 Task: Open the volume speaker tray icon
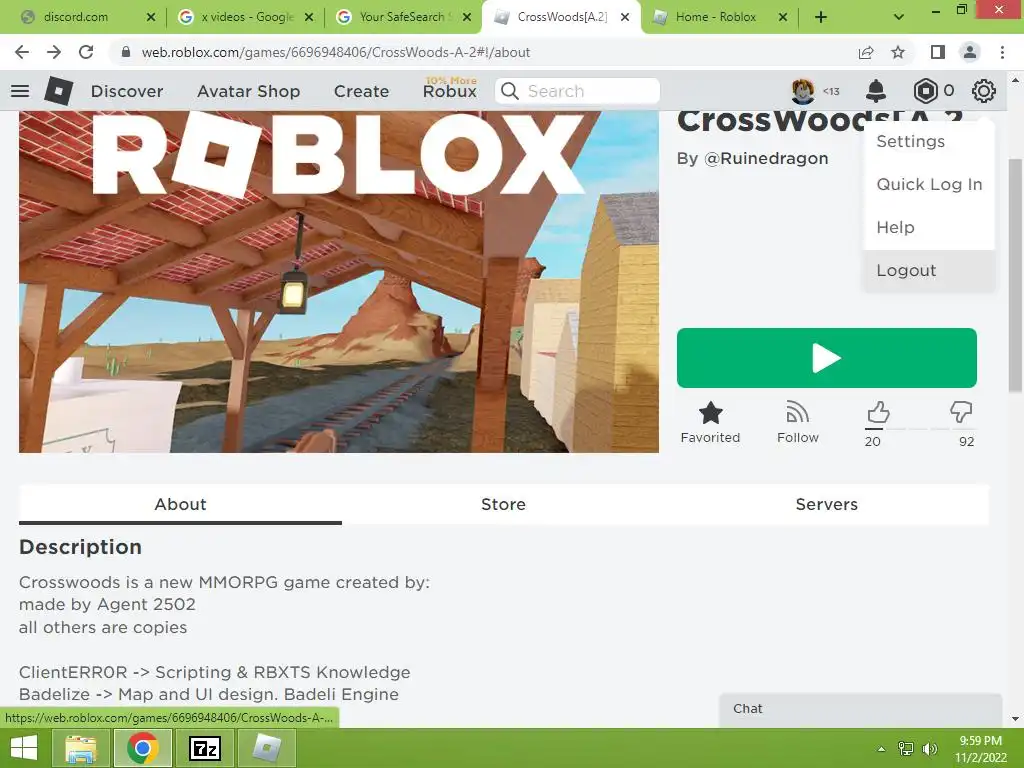click(x=929, y=748)
